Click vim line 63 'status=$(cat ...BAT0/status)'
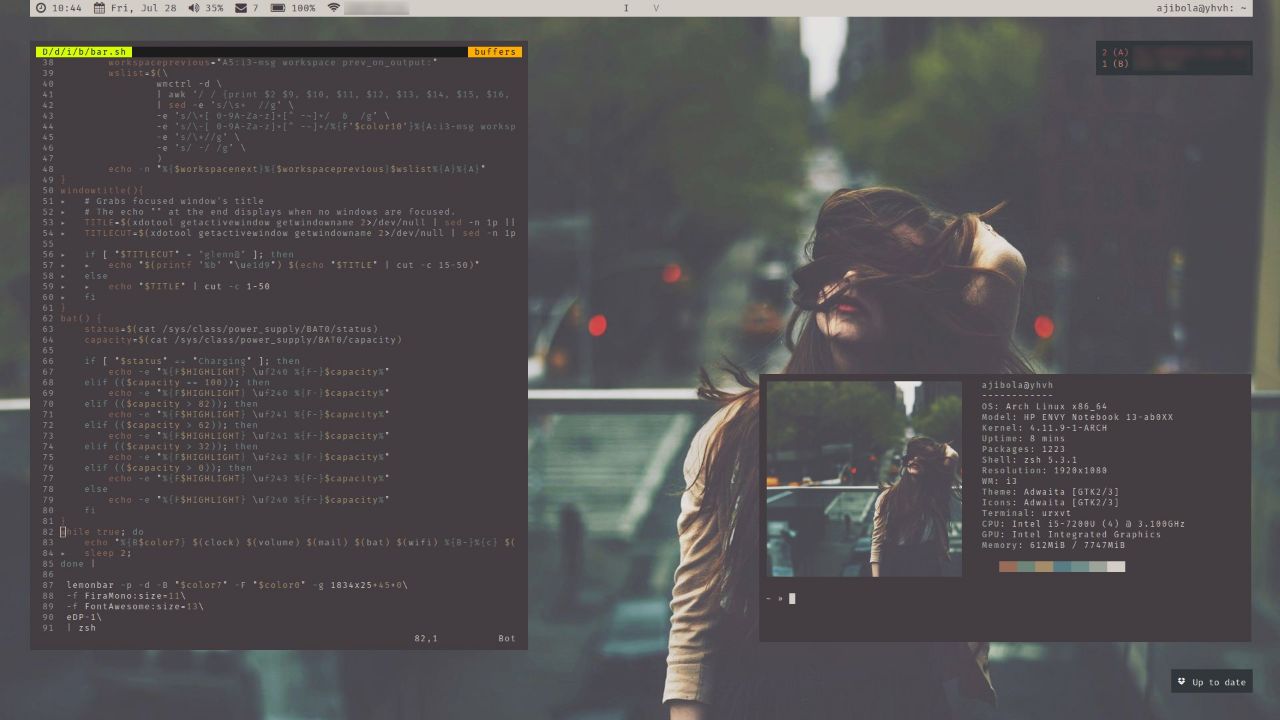This screenshot has height=720, width=1280. 232,329
